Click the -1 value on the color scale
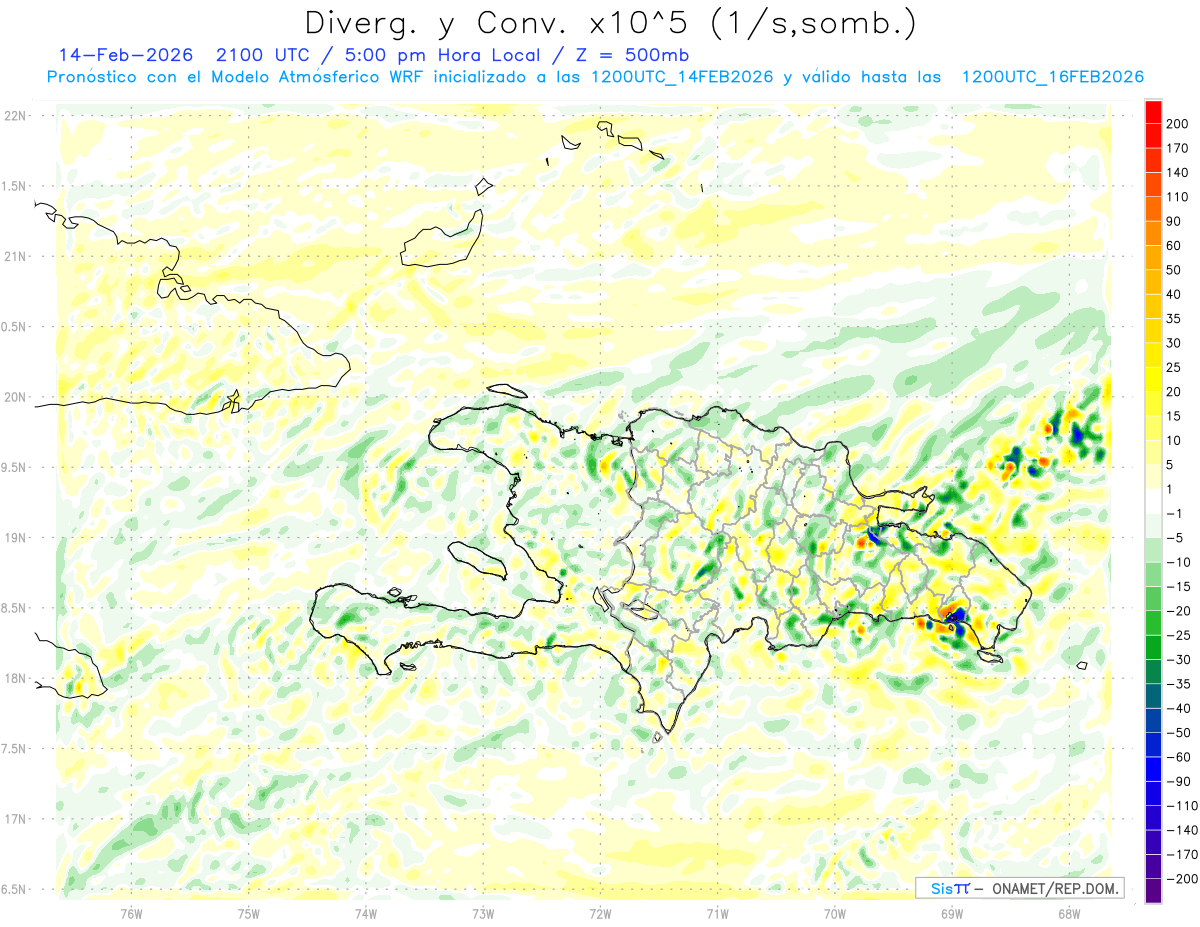The height and width of the screenshot is (927, 1200). pyautogui.click(x=1174, y=513)
